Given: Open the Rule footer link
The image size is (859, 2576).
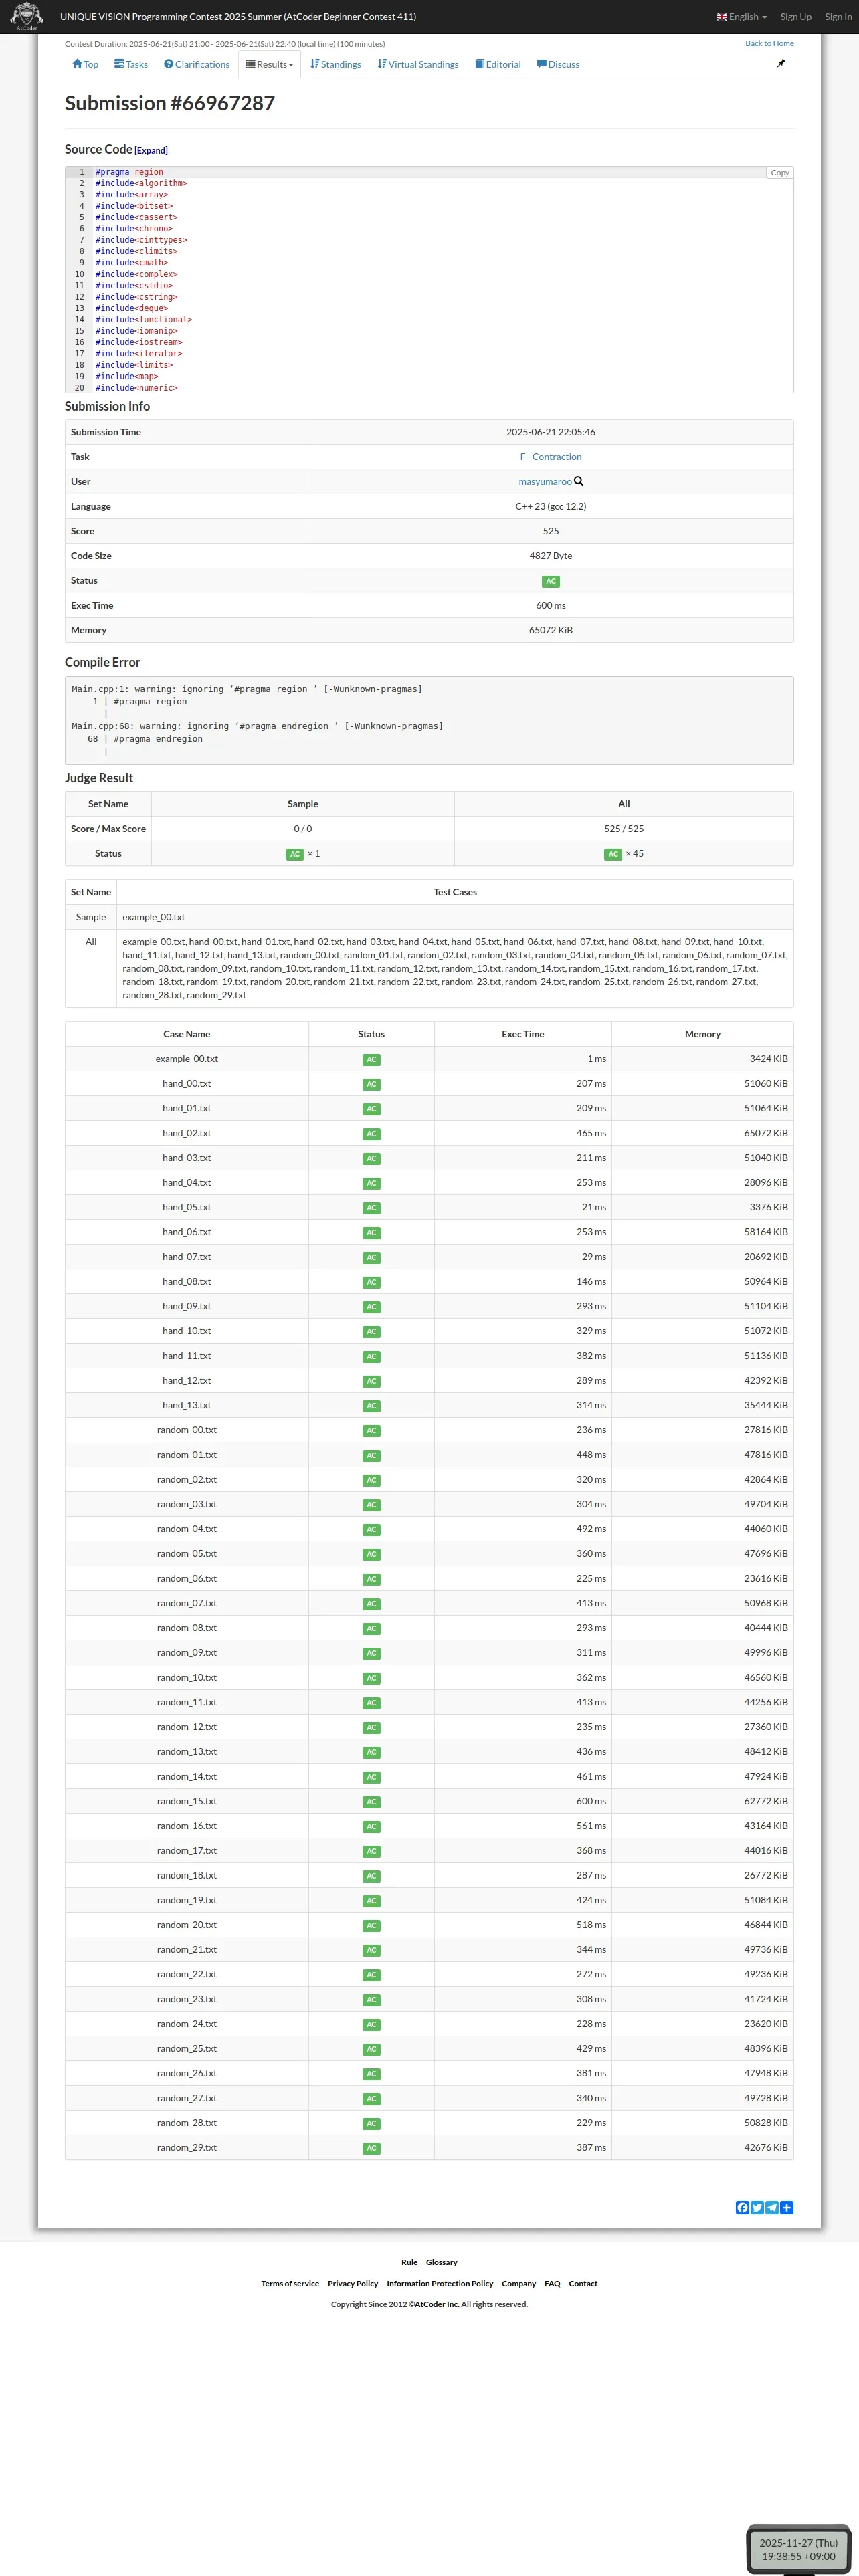Looking at the screenshot, I should click(x=409, y=2262).
